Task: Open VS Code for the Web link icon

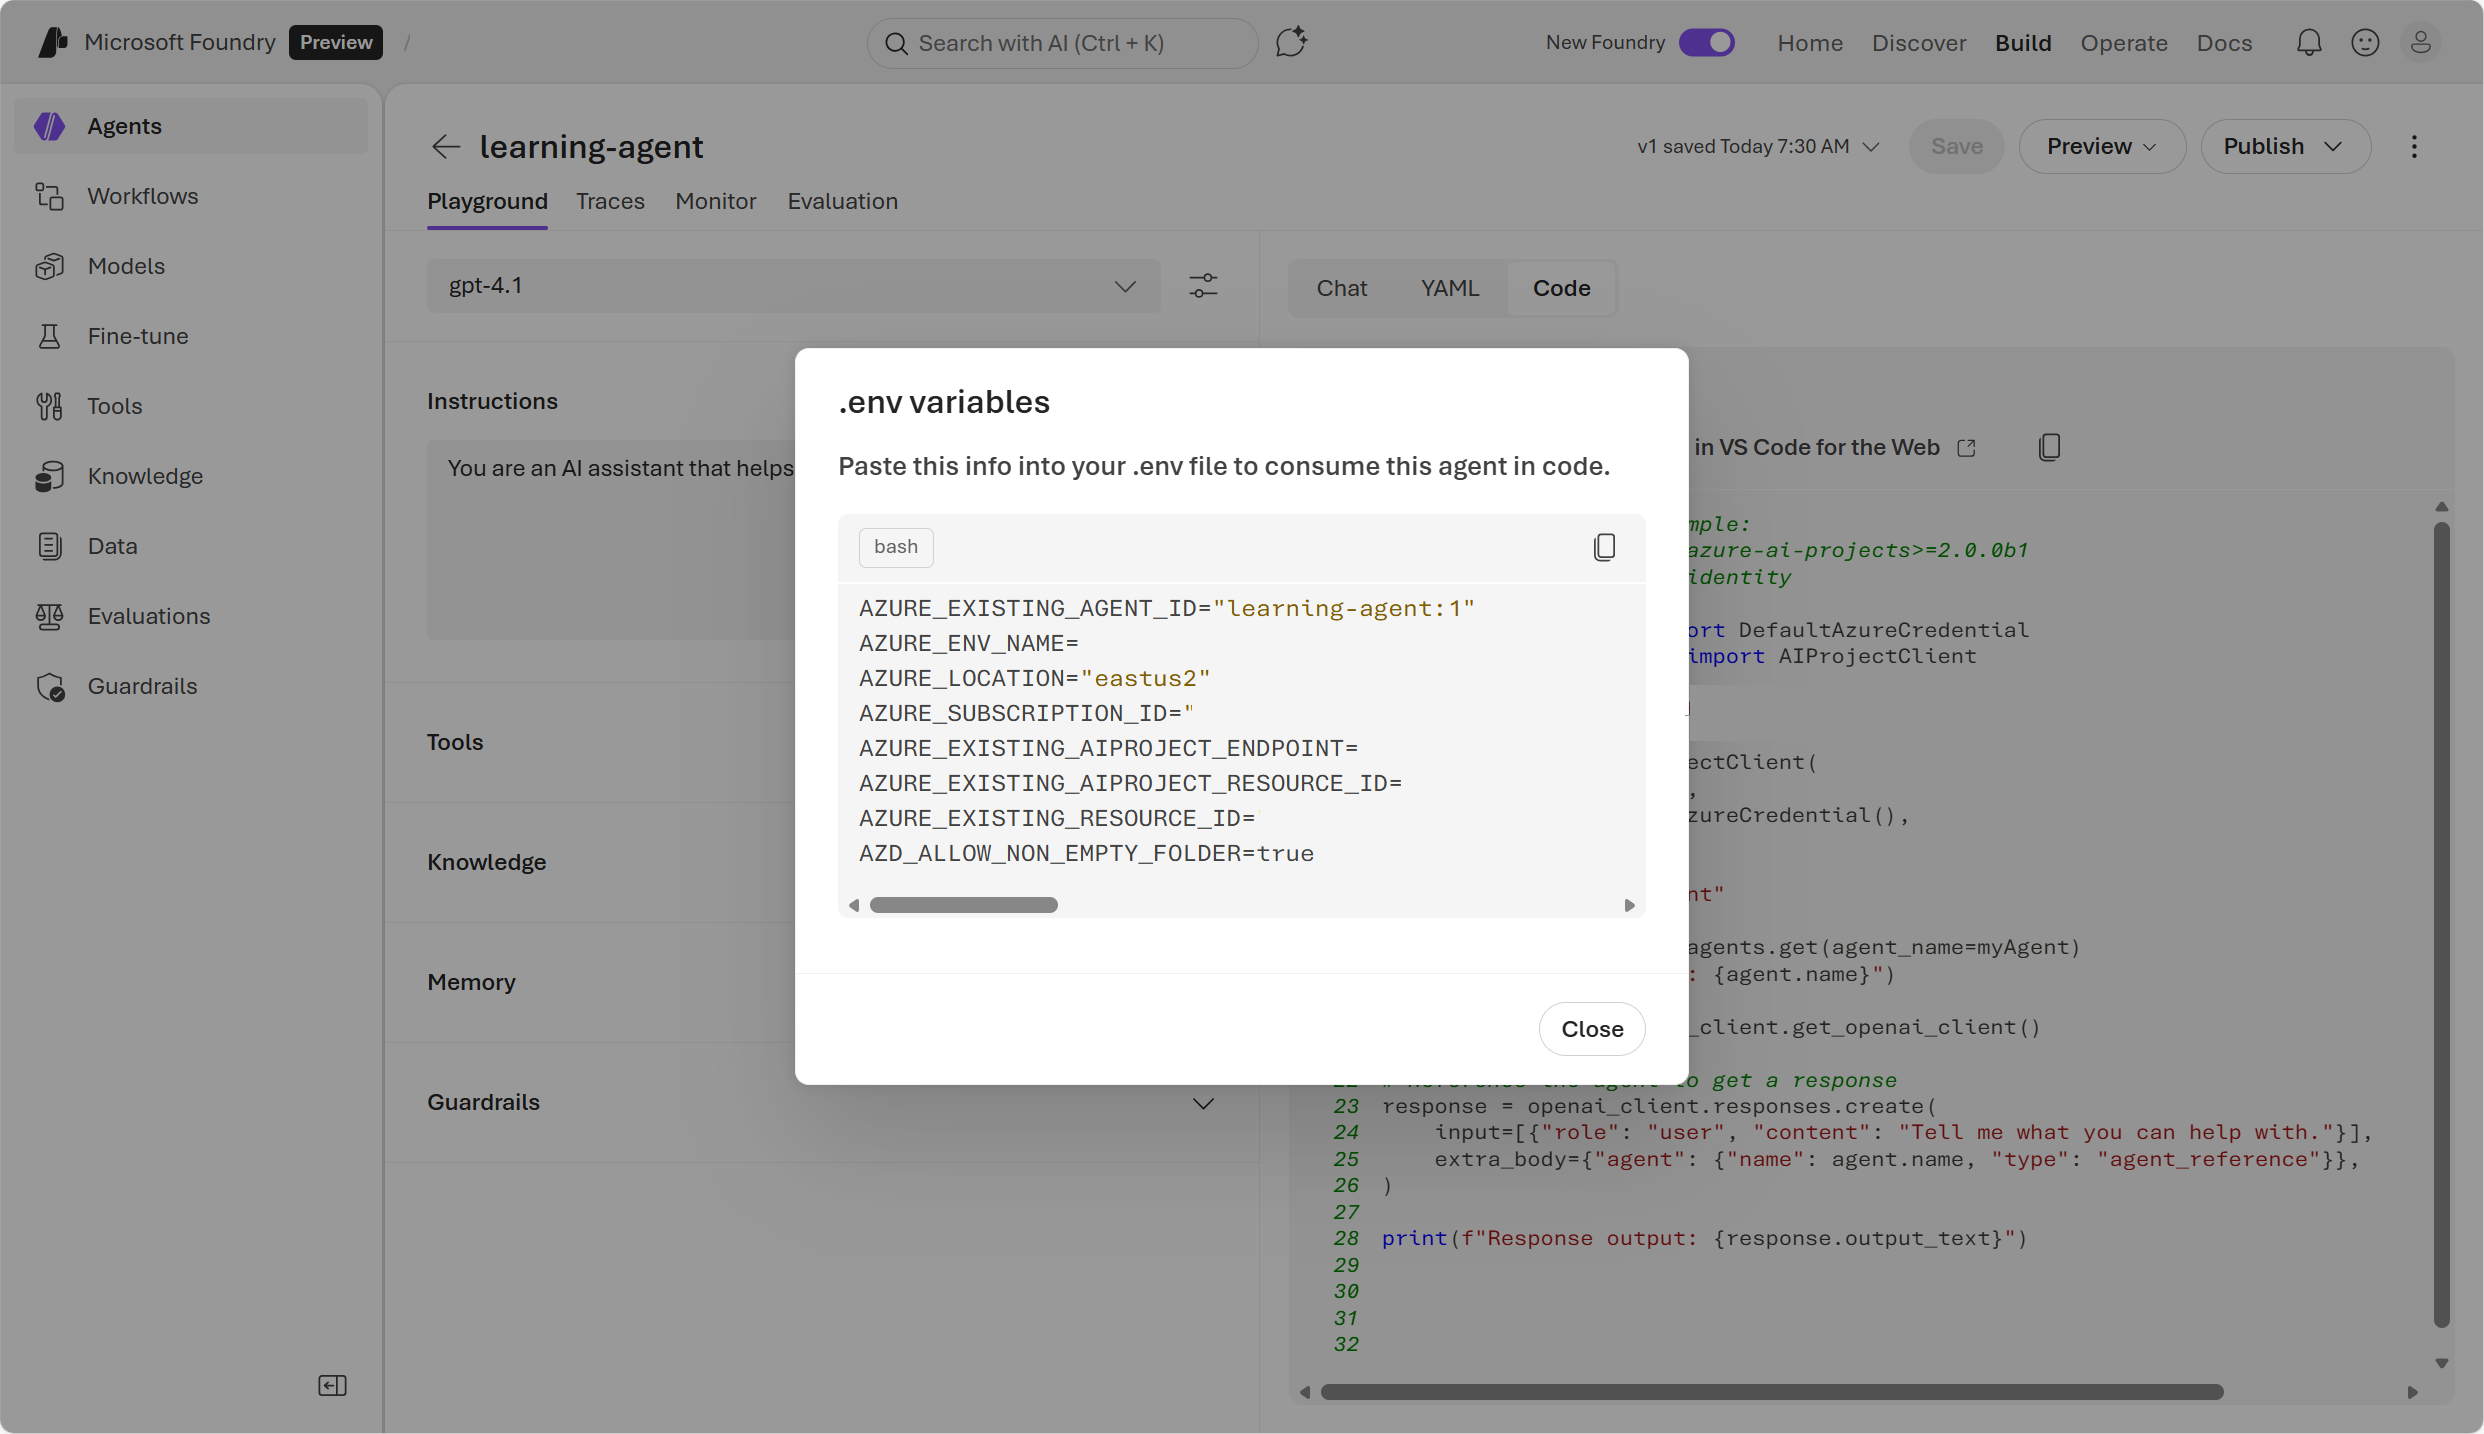Action: pos(1966,447)
